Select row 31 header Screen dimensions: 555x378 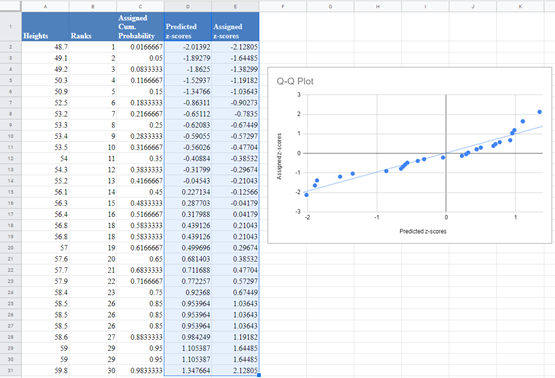[x=11, y=370]
